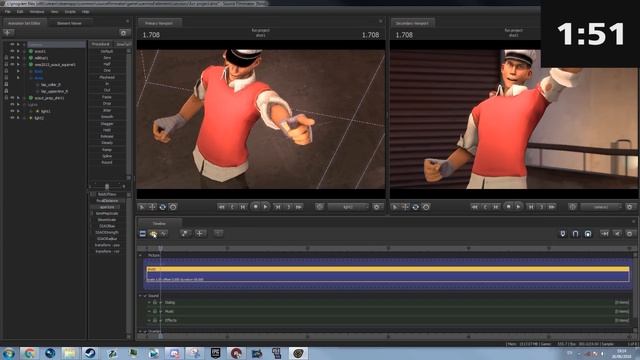Open the Windows Start menu
Viewport: 640px width, 360px height.
[x=9, y=353]
